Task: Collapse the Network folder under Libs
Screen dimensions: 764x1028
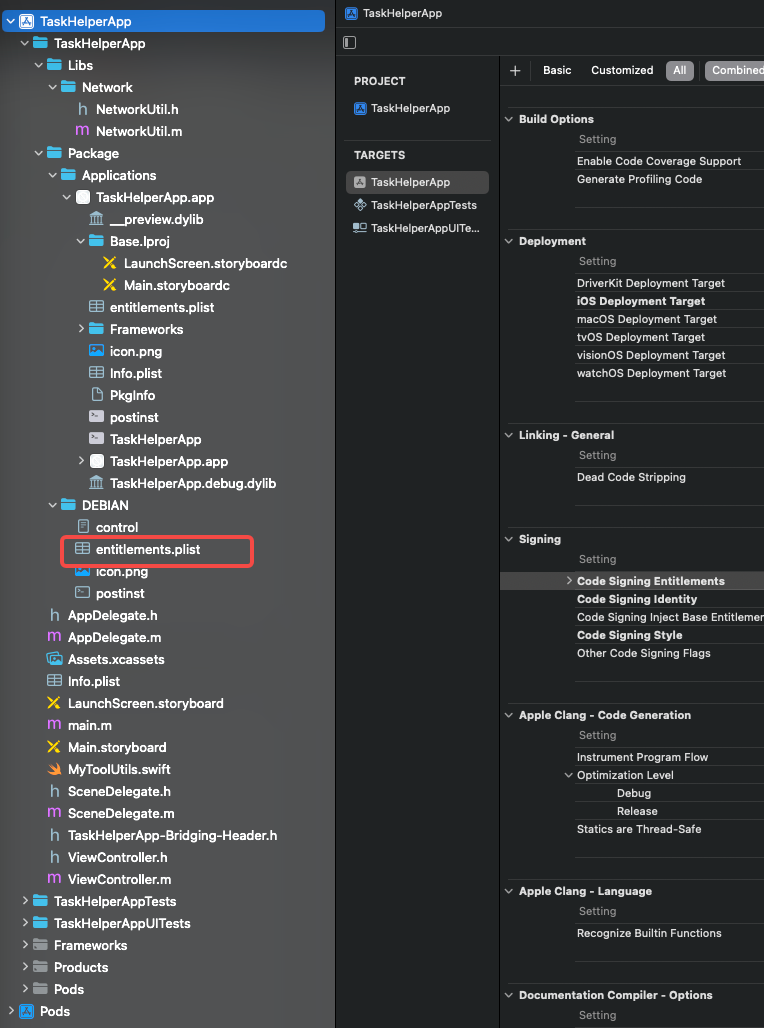Action: click(52, 87)
